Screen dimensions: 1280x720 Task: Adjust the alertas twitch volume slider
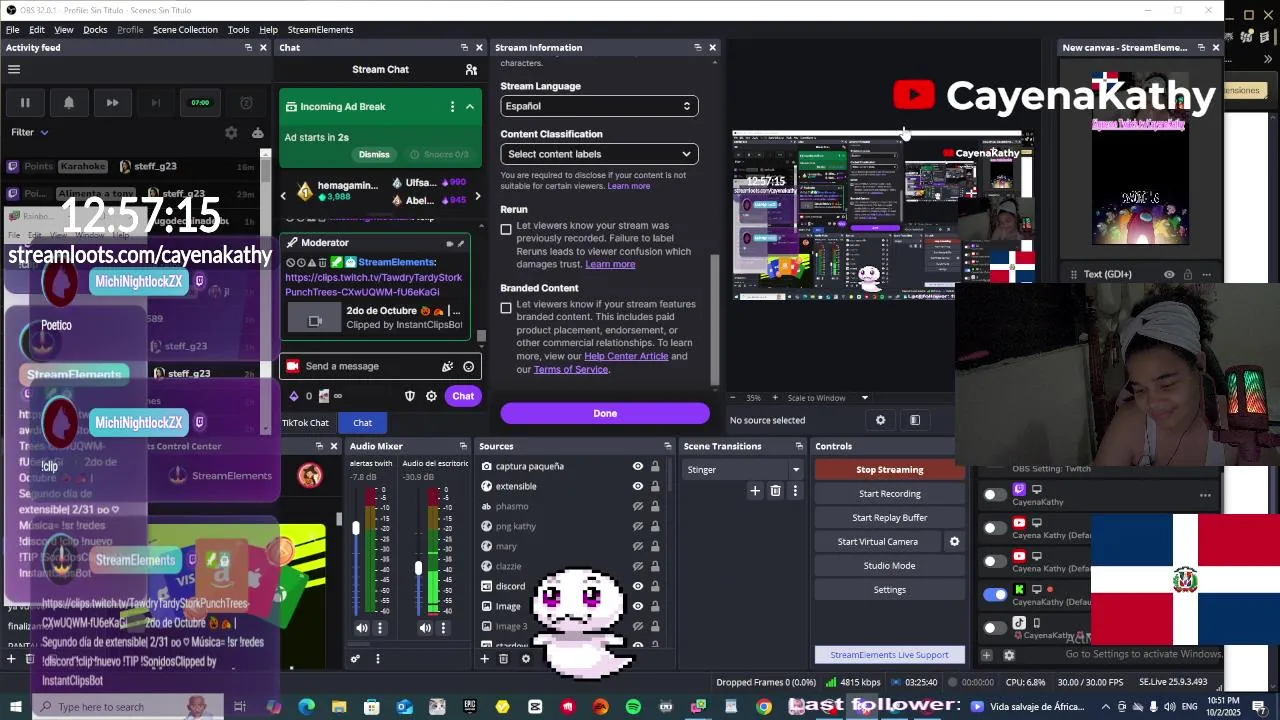pos(355,526)
